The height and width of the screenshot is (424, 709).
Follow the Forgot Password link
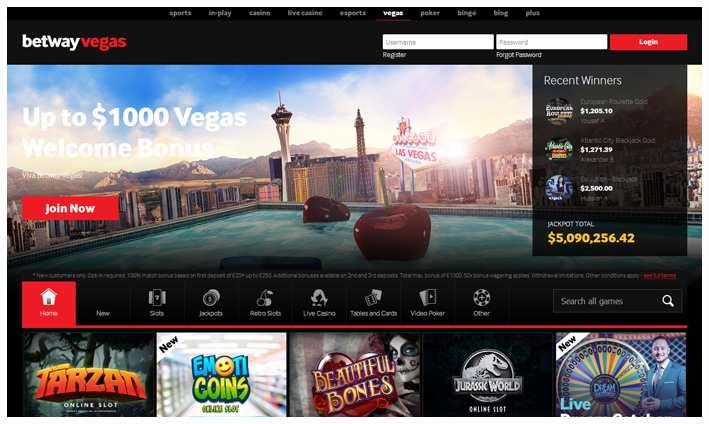518,55
